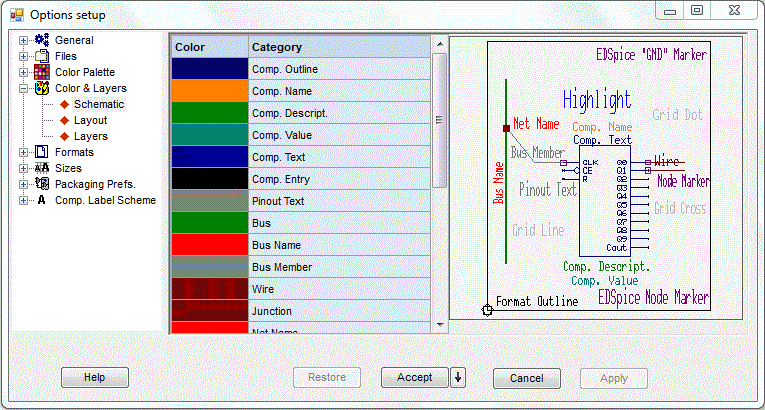This screenshot has width=765, height=410.
Task: Click the scroll down arrow of the color list
Action: [440, 325]
